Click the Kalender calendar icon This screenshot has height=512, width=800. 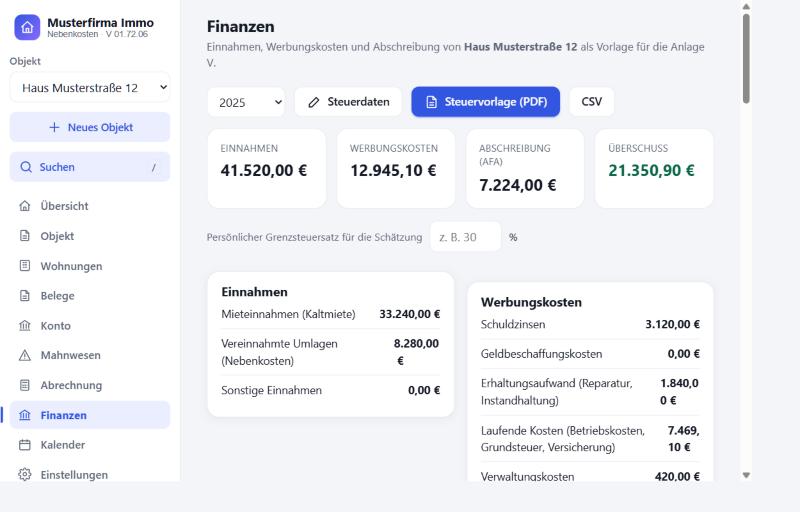pos(24,445)
